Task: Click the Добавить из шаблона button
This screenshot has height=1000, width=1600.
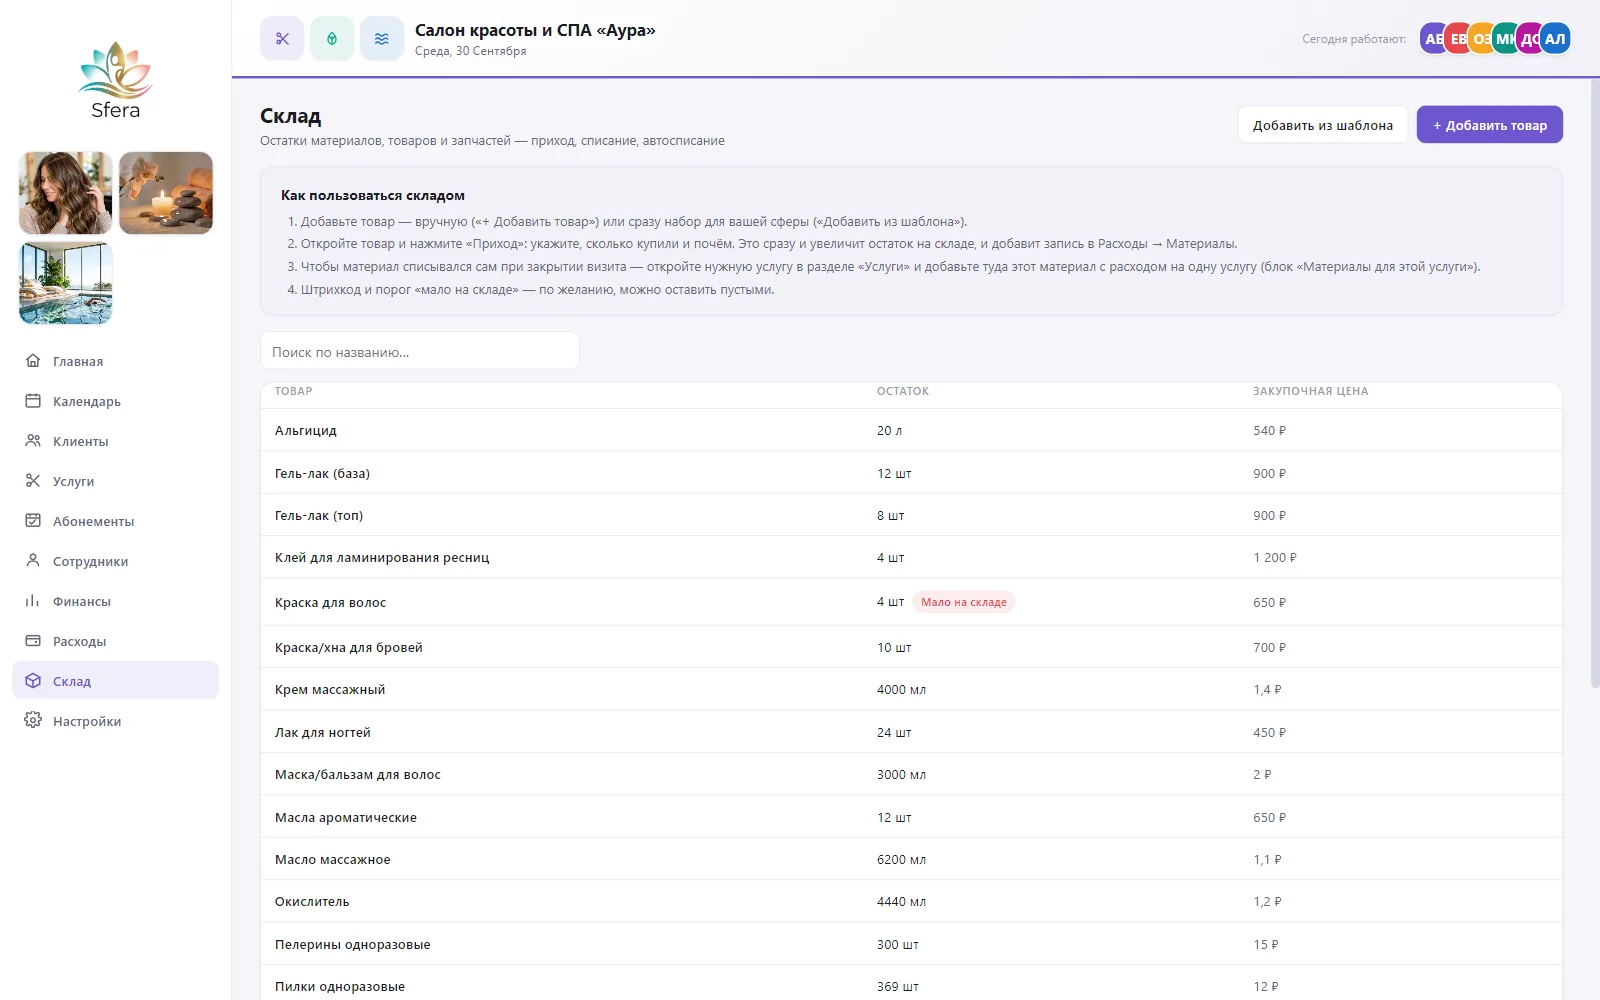Action: (x=1322, y=125)
